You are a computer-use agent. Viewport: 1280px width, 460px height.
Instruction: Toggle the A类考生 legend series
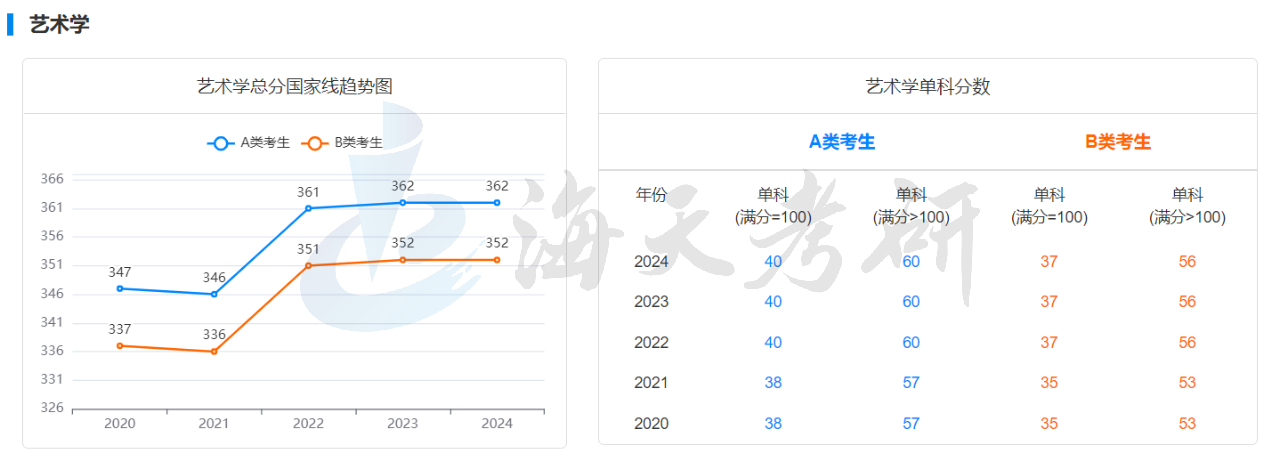point(265,143)
